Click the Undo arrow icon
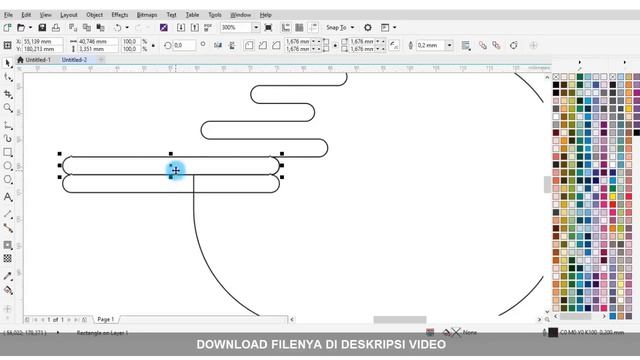This screenshot has width=640, height=360. pos(118,27)
